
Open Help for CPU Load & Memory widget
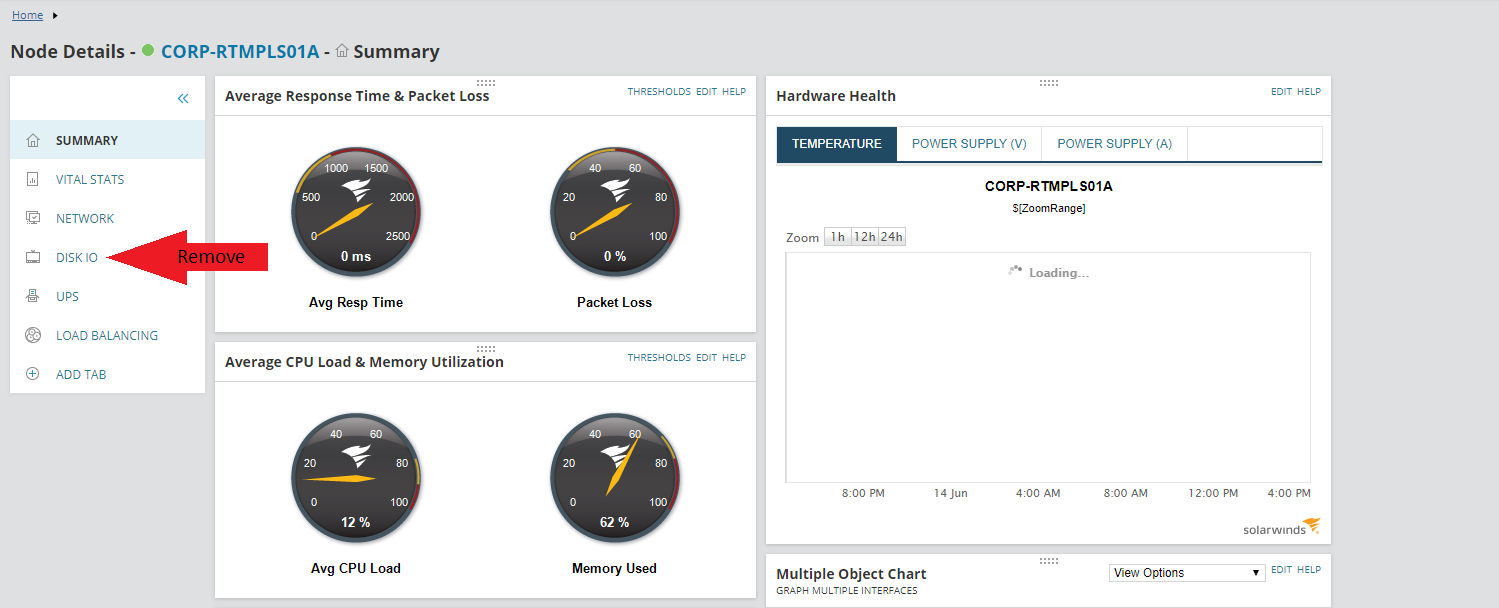(734, 357)
